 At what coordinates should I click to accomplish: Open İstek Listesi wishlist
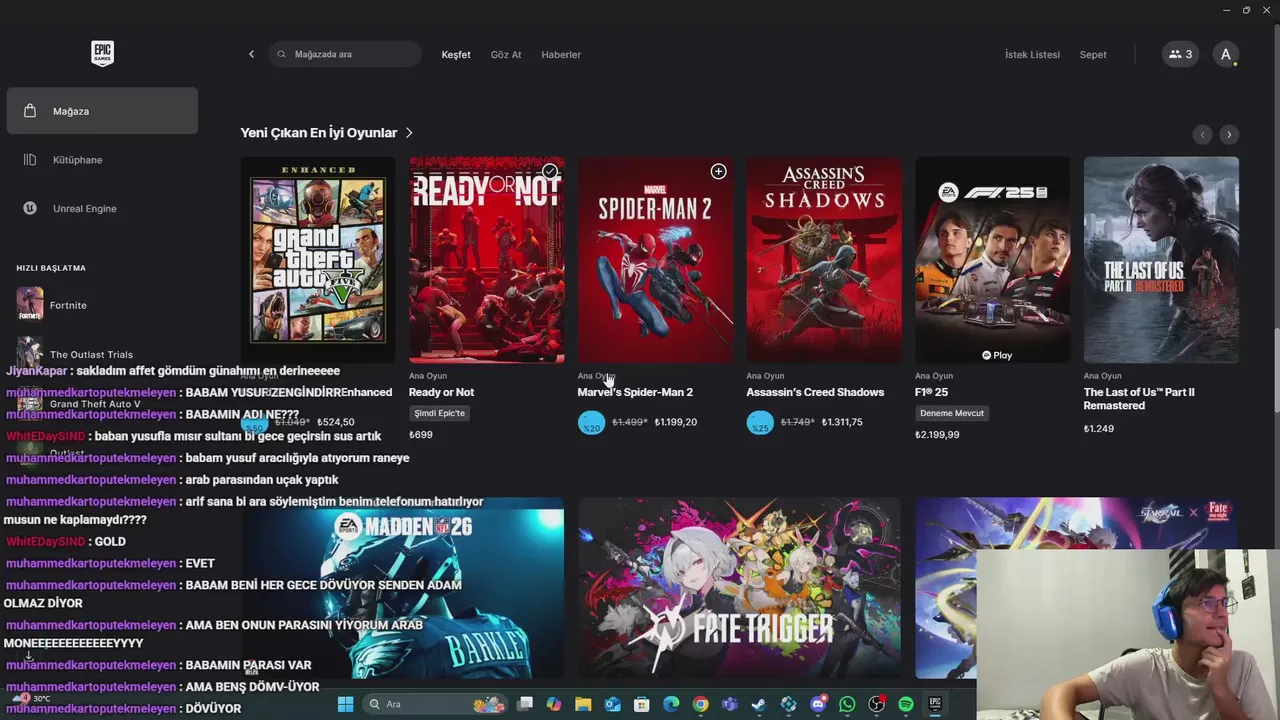(1032, 54)
